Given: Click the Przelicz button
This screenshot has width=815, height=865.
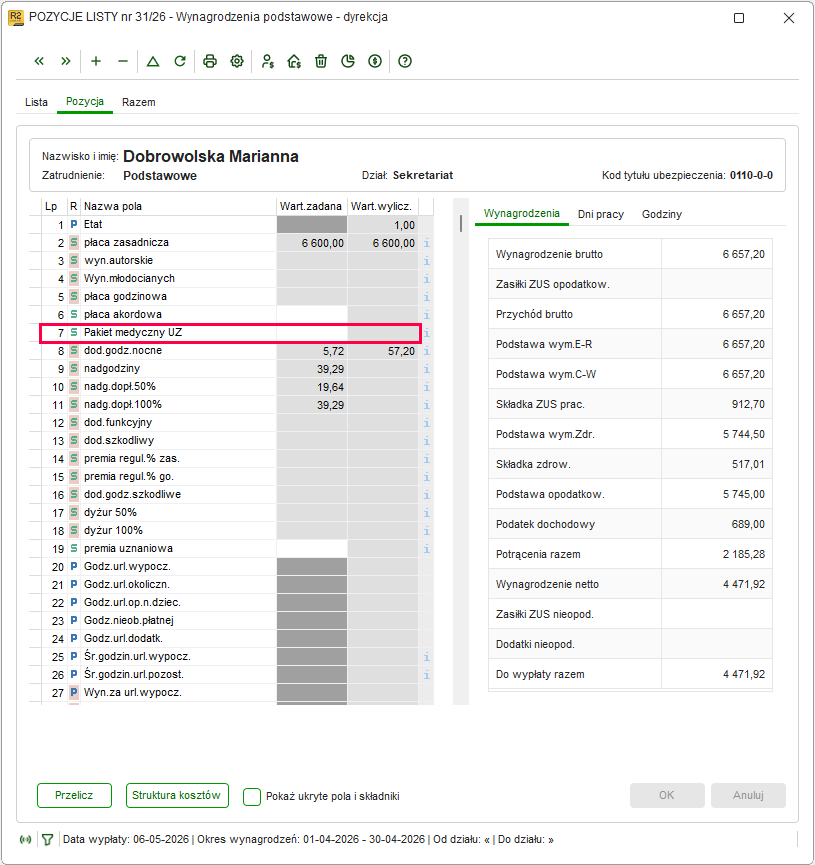Looking at the screenshot, I should (x=74, y=795).
